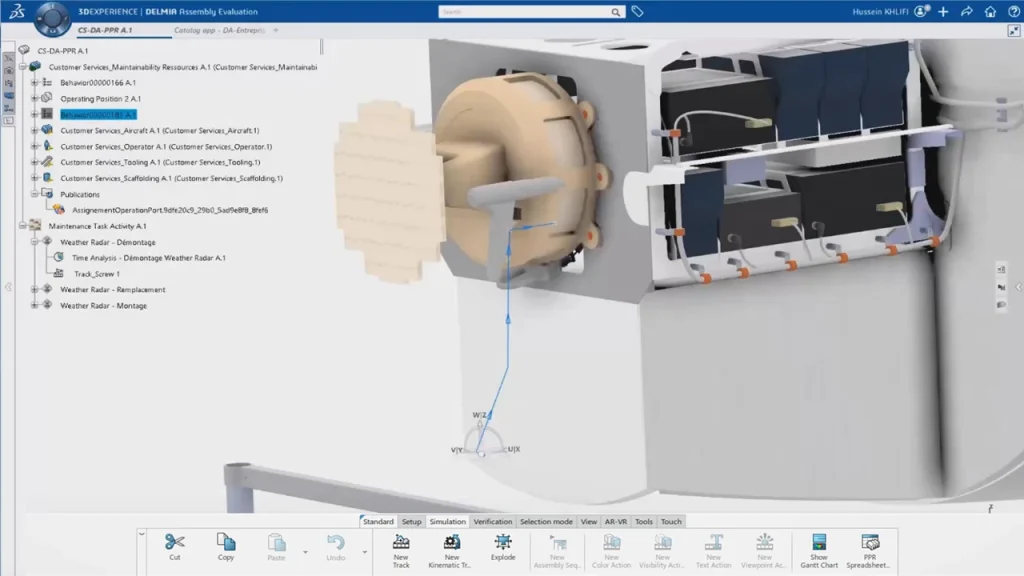Click New Visibility Action tool

(x=662, y=551)
